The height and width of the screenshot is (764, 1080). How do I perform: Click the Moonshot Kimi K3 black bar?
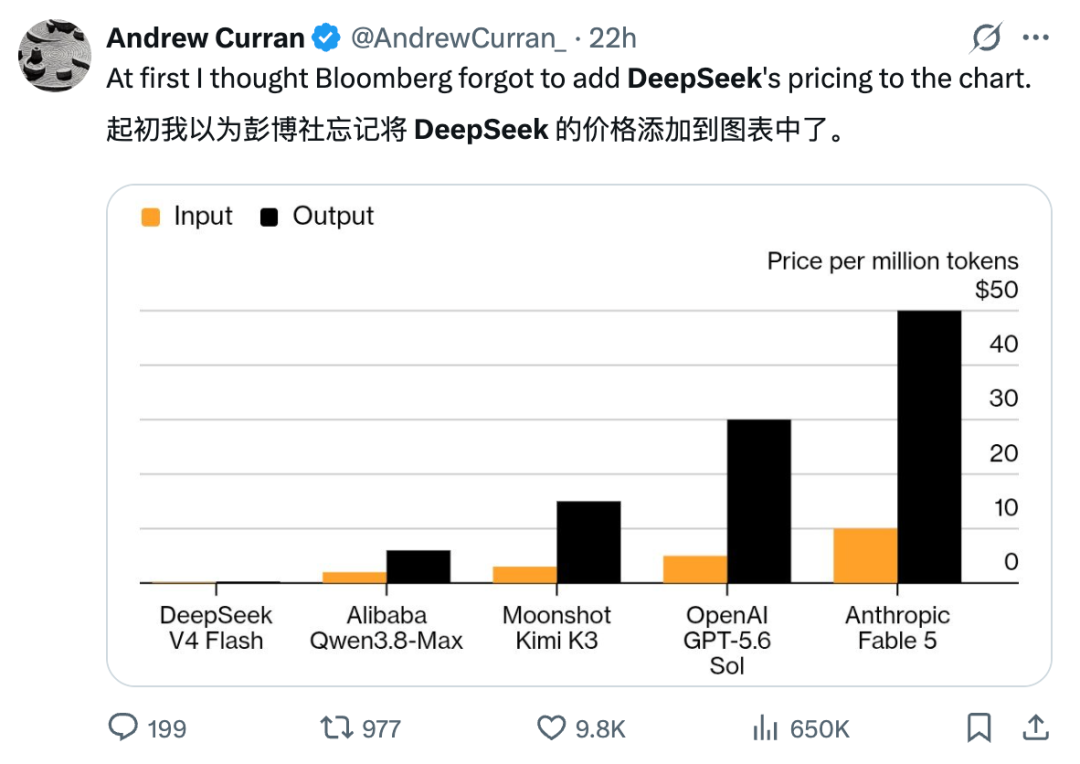[x=589, y=542]
